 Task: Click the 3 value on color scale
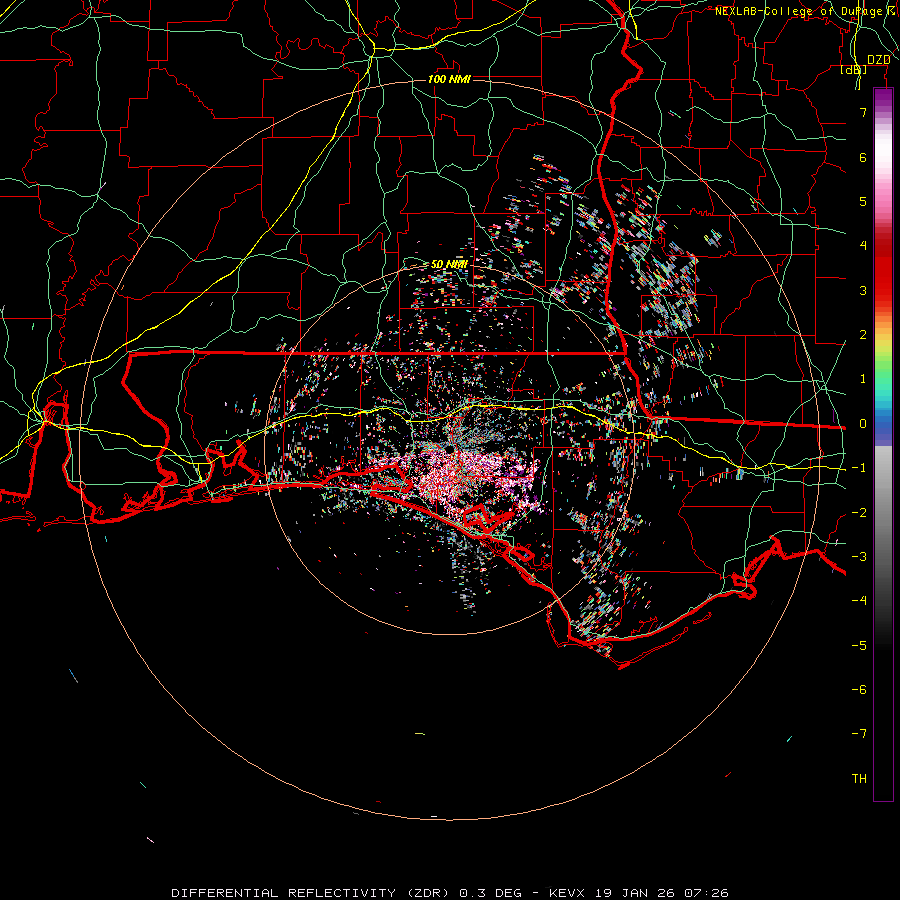[863, 290]
